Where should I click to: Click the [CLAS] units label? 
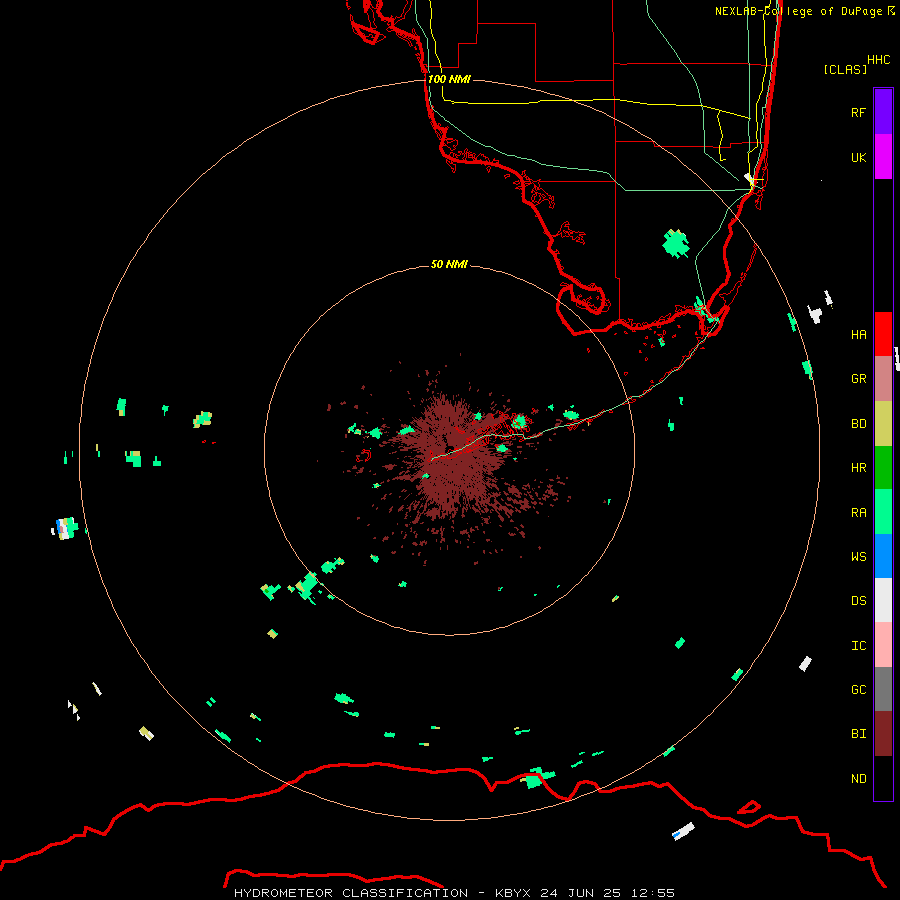coord(845,69)
